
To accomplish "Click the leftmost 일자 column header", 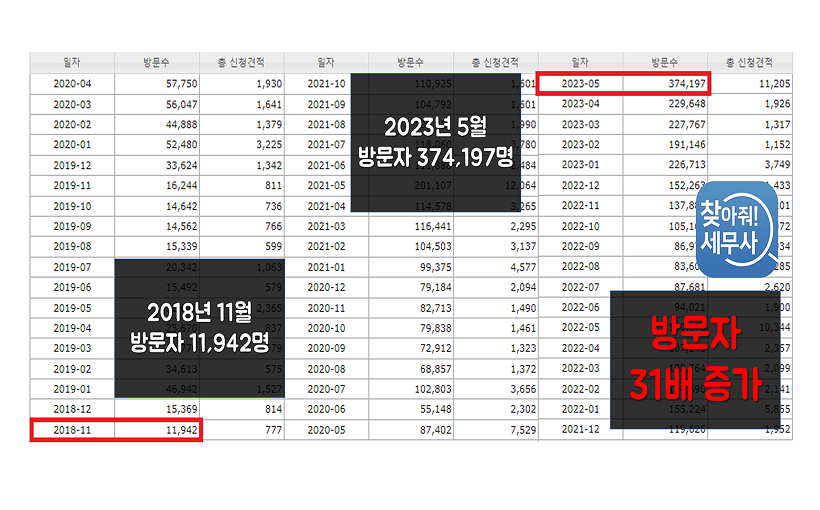I will click(72, 62).
